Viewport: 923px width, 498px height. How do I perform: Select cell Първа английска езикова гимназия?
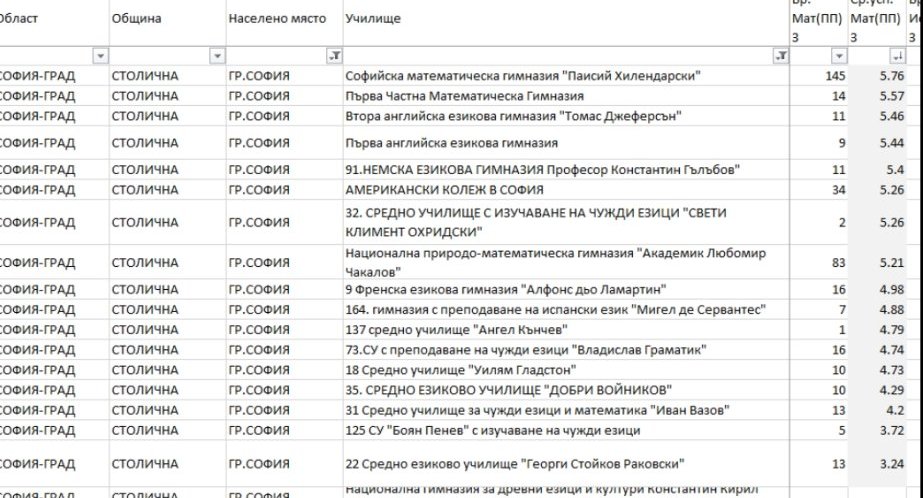coord(566,143)
